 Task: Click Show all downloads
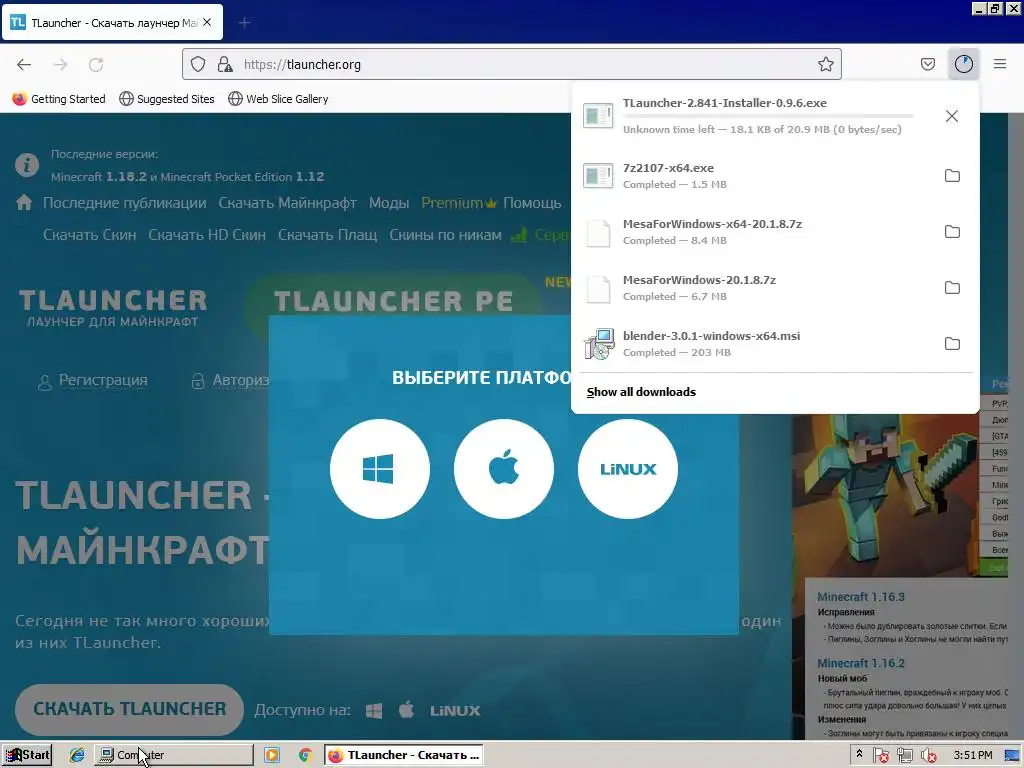click(641, 392)
